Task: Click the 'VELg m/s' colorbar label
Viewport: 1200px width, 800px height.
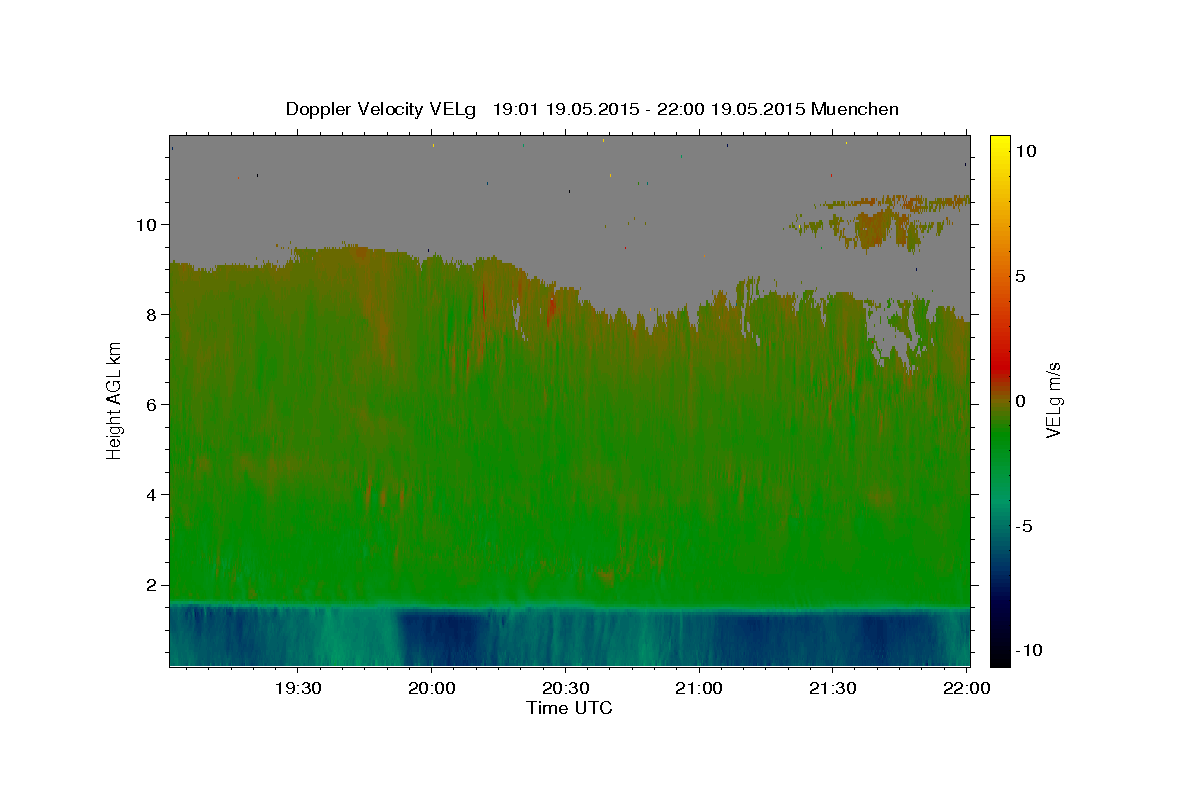Action: pos(1053,399)
